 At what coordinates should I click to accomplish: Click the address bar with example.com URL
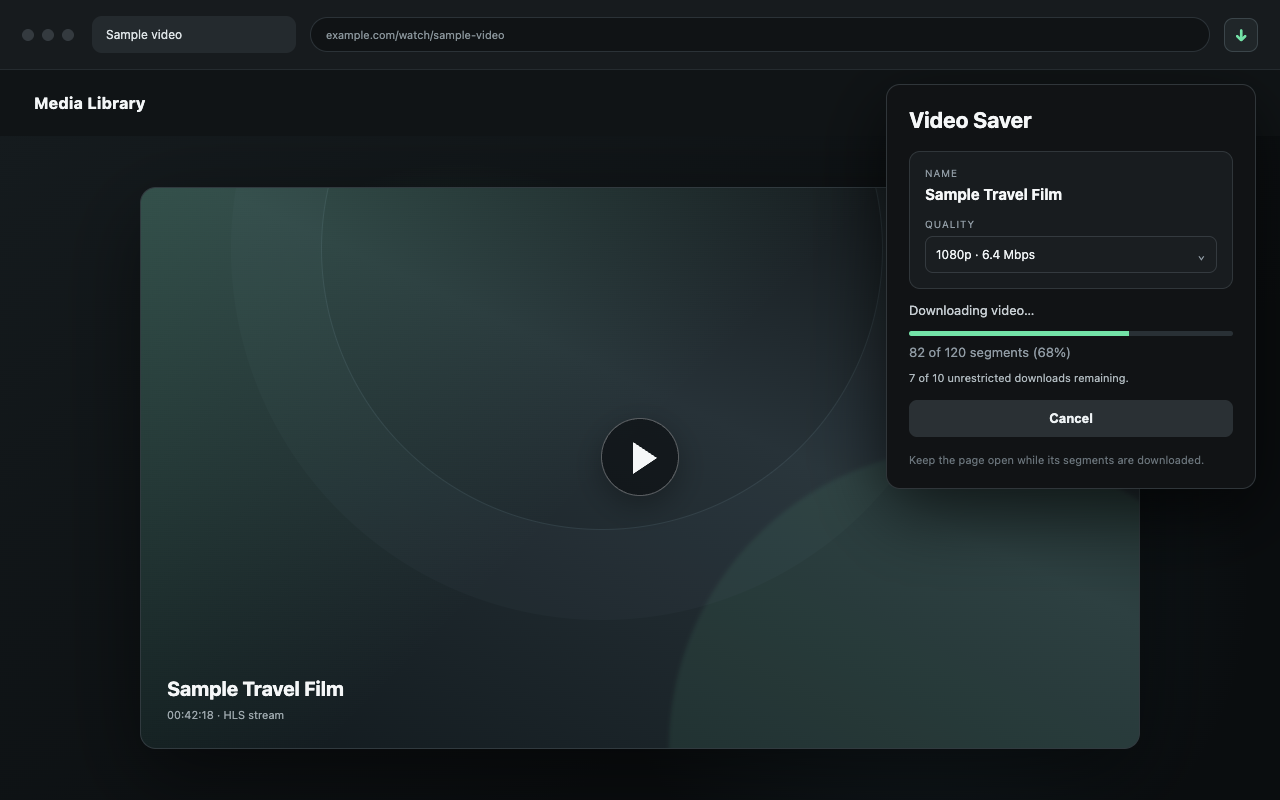(x=759, y=35)
